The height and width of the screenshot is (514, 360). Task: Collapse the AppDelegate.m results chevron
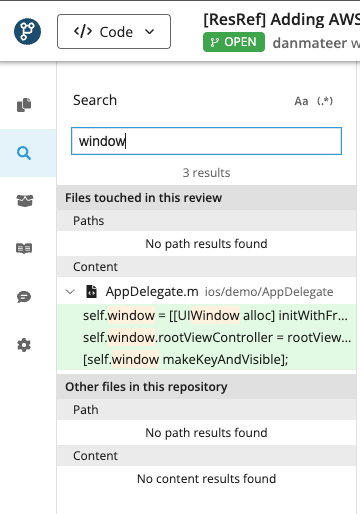(70, 292)
